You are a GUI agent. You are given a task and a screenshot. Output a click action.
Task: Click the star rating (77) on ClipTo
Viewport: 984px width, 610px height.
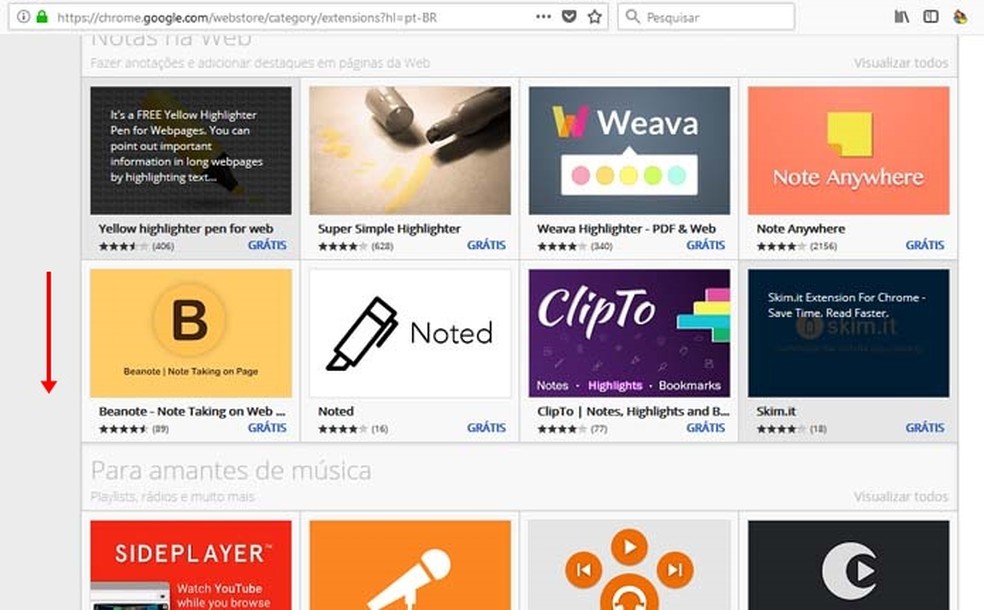572,429
